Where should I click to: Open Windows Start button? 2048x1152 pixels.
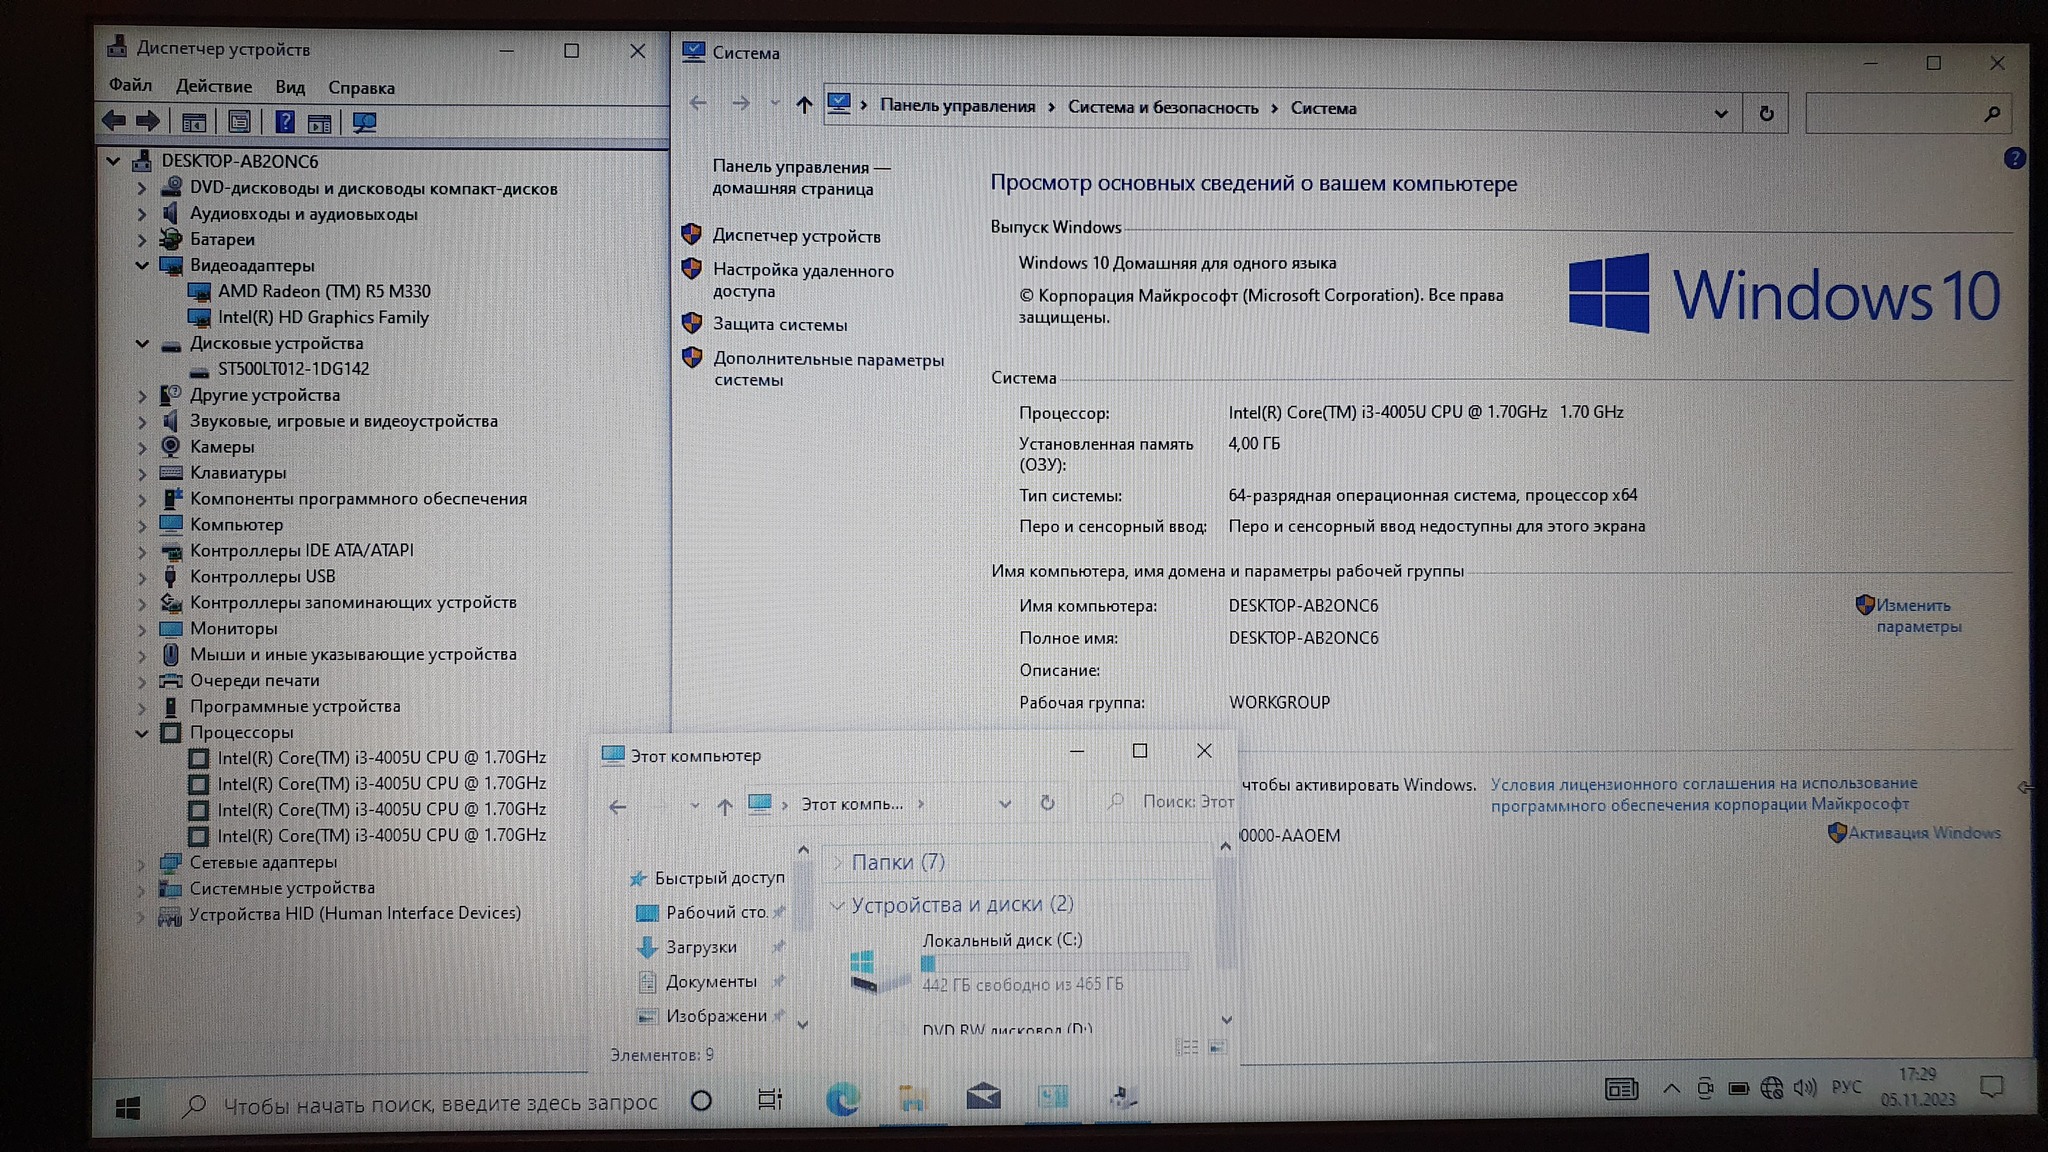(x=128, y=1107)
